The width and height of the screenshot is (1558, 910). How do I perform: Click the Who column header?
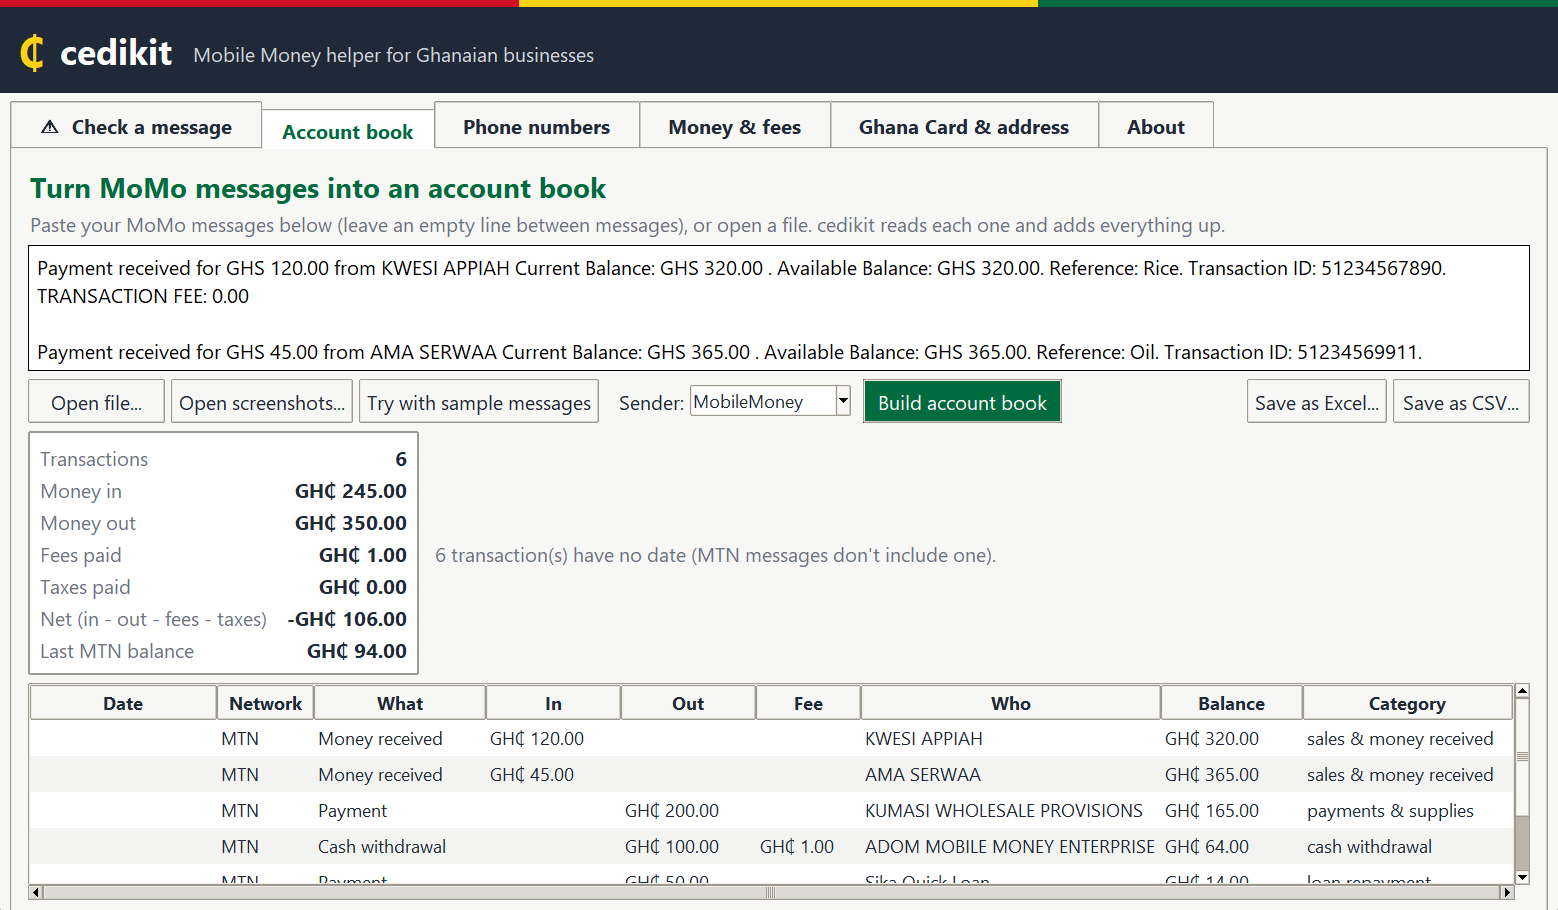point(1011,703)
